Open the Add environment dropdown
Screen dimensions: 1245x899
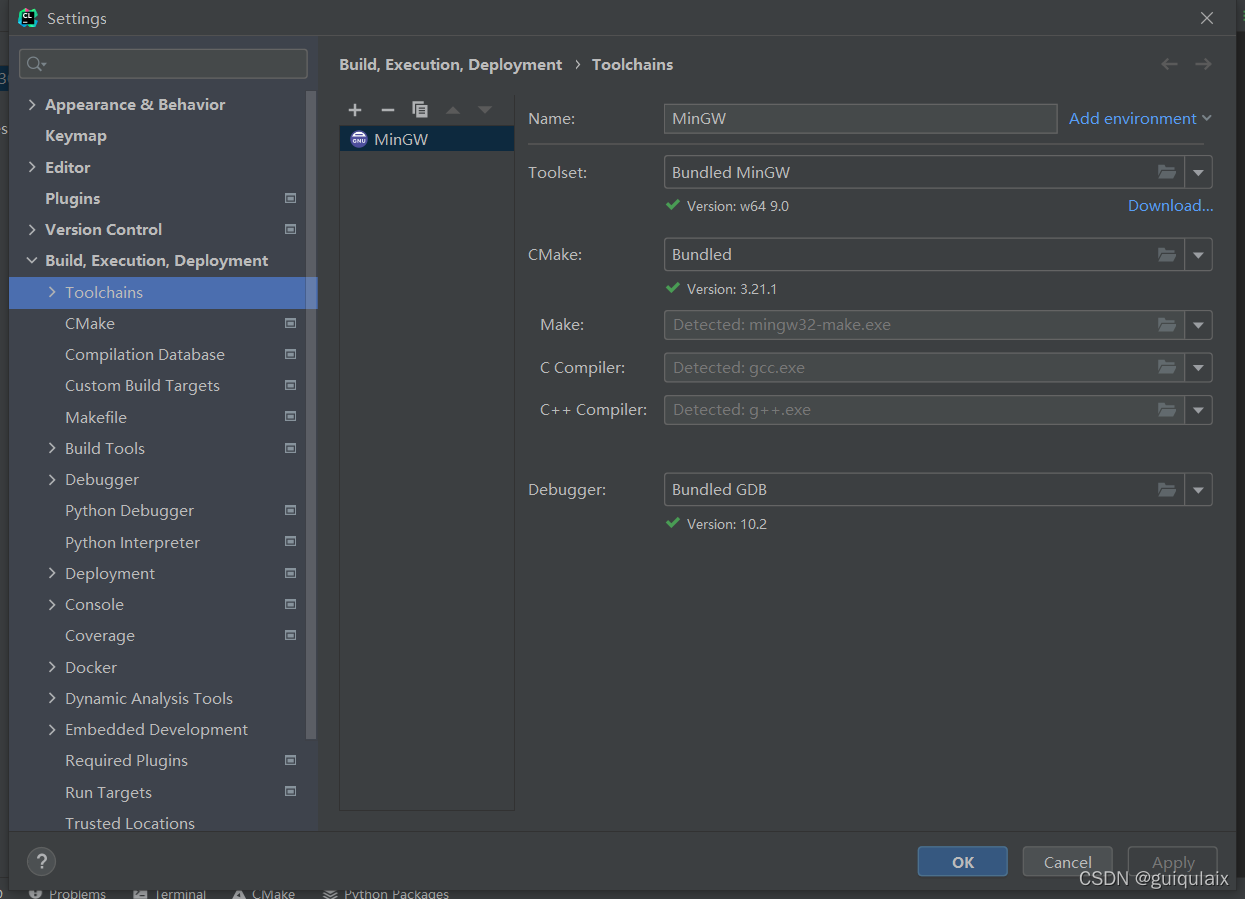[x=1140, y=118]
